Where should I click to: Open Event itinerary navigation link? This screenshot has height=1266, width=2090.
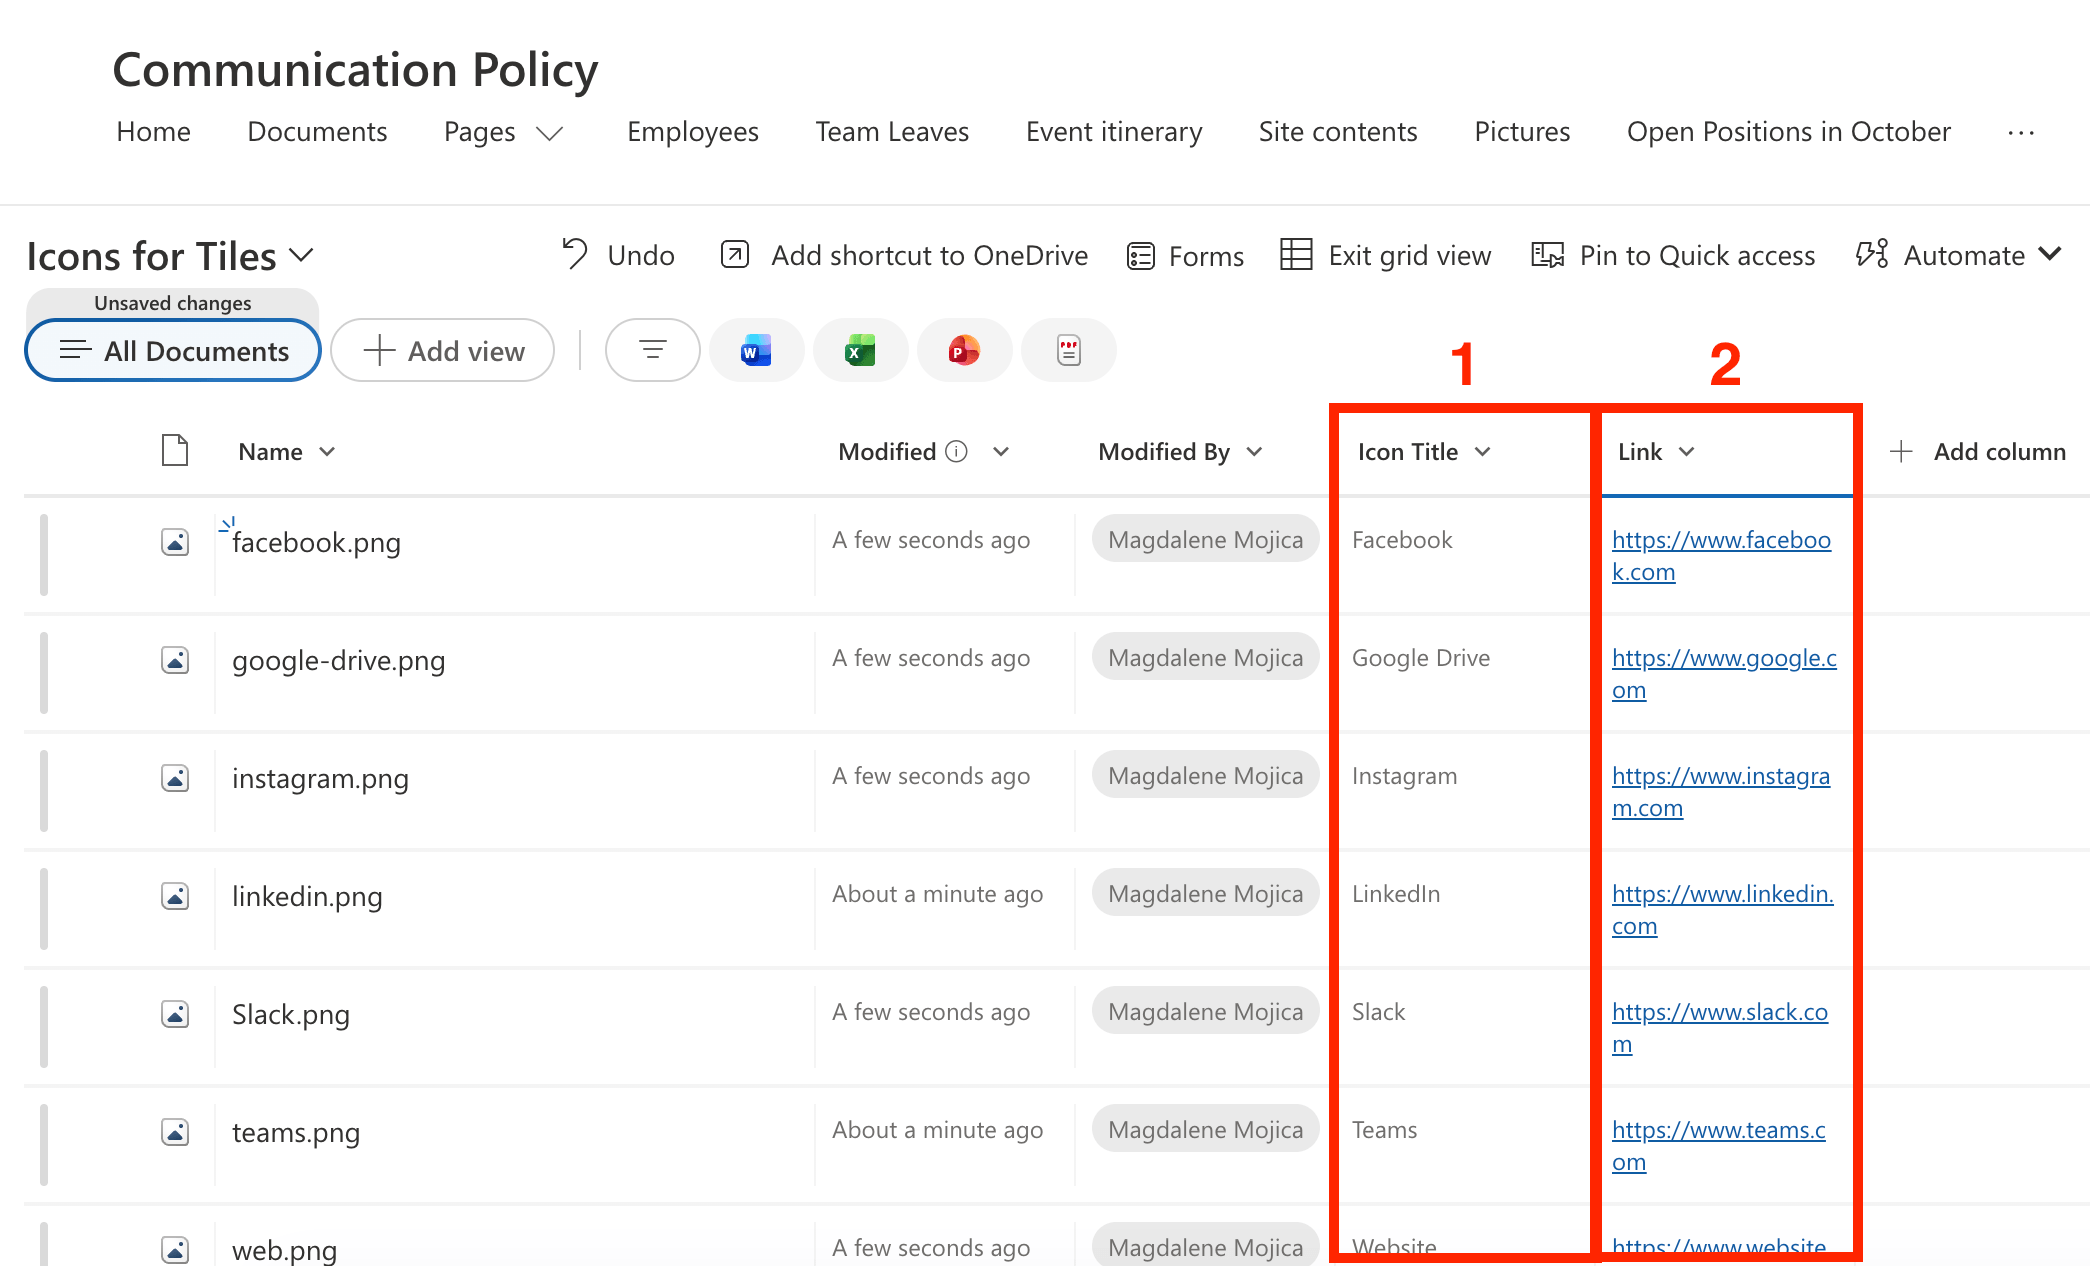[x=1114, y=132]
